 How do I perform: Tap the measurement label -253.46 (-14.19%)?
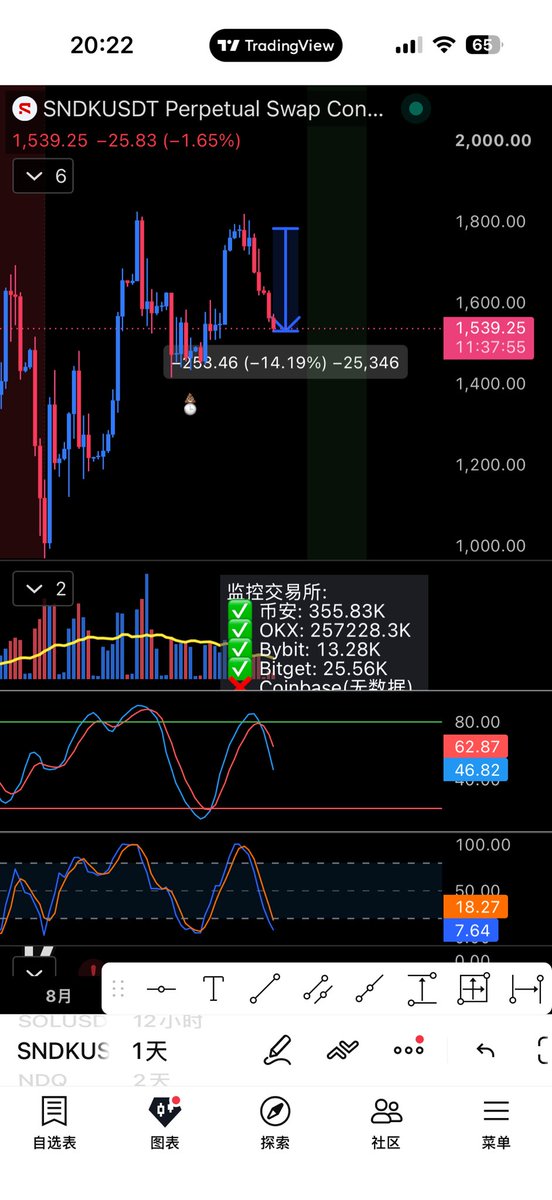pos(286,362)
